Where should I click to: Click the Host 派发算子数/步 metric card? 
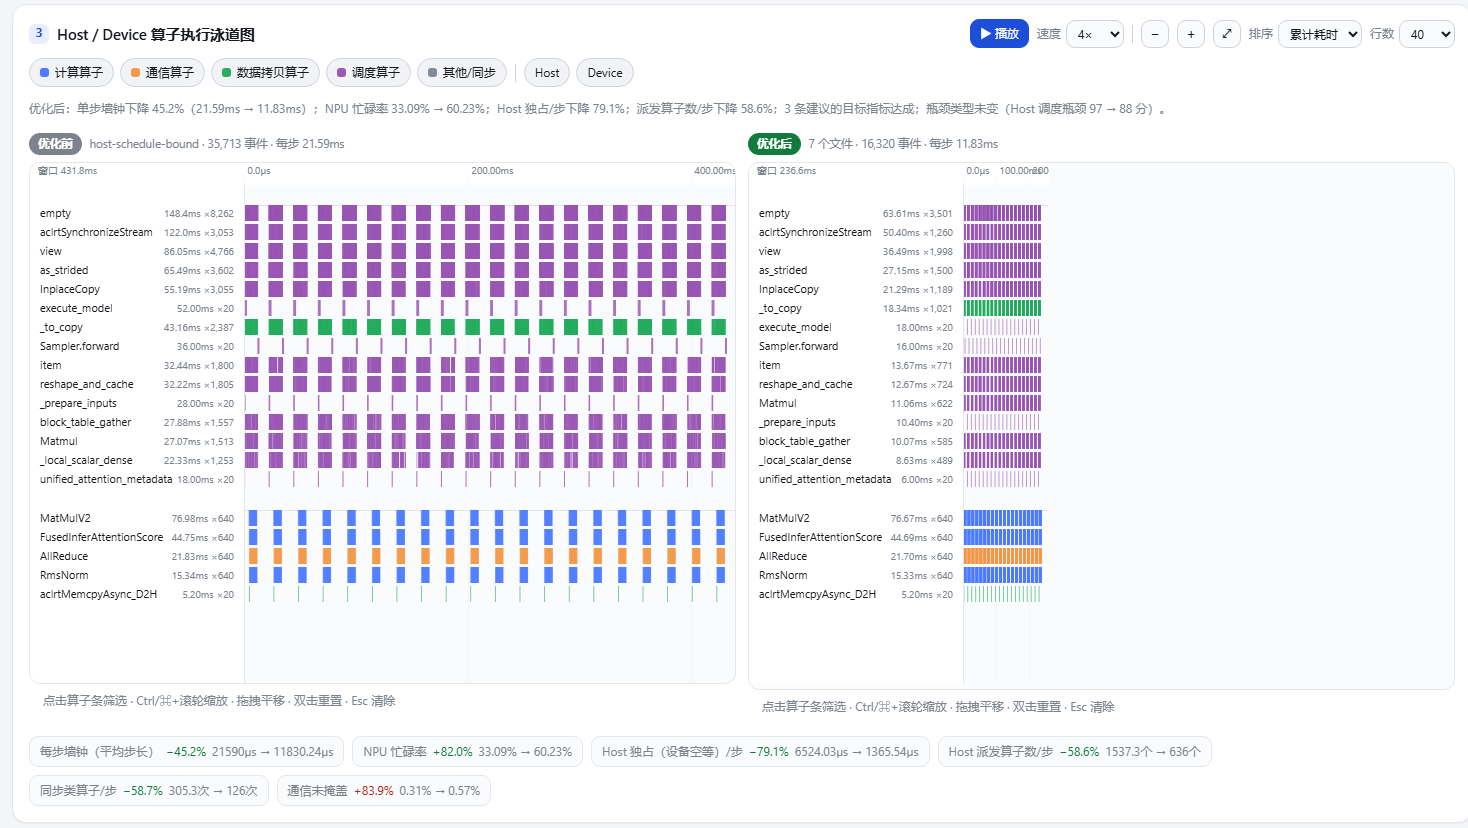point(1075,752)
